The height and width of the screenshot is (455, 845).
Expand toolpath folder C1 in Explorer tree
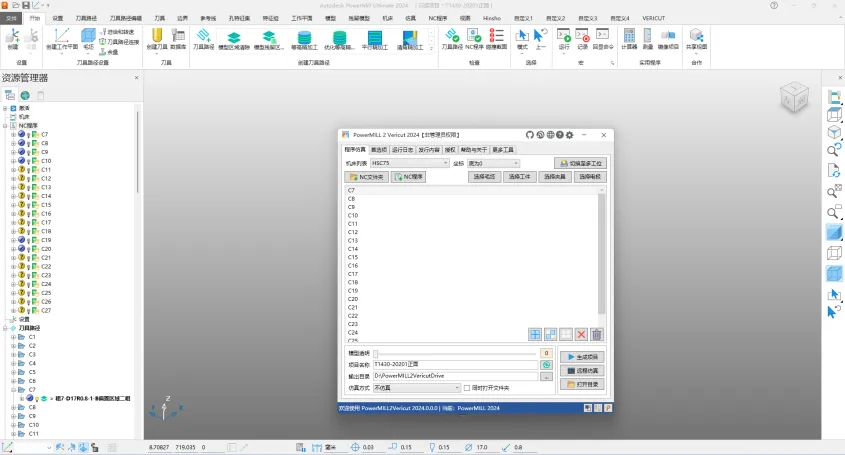[x=13, y=337]
